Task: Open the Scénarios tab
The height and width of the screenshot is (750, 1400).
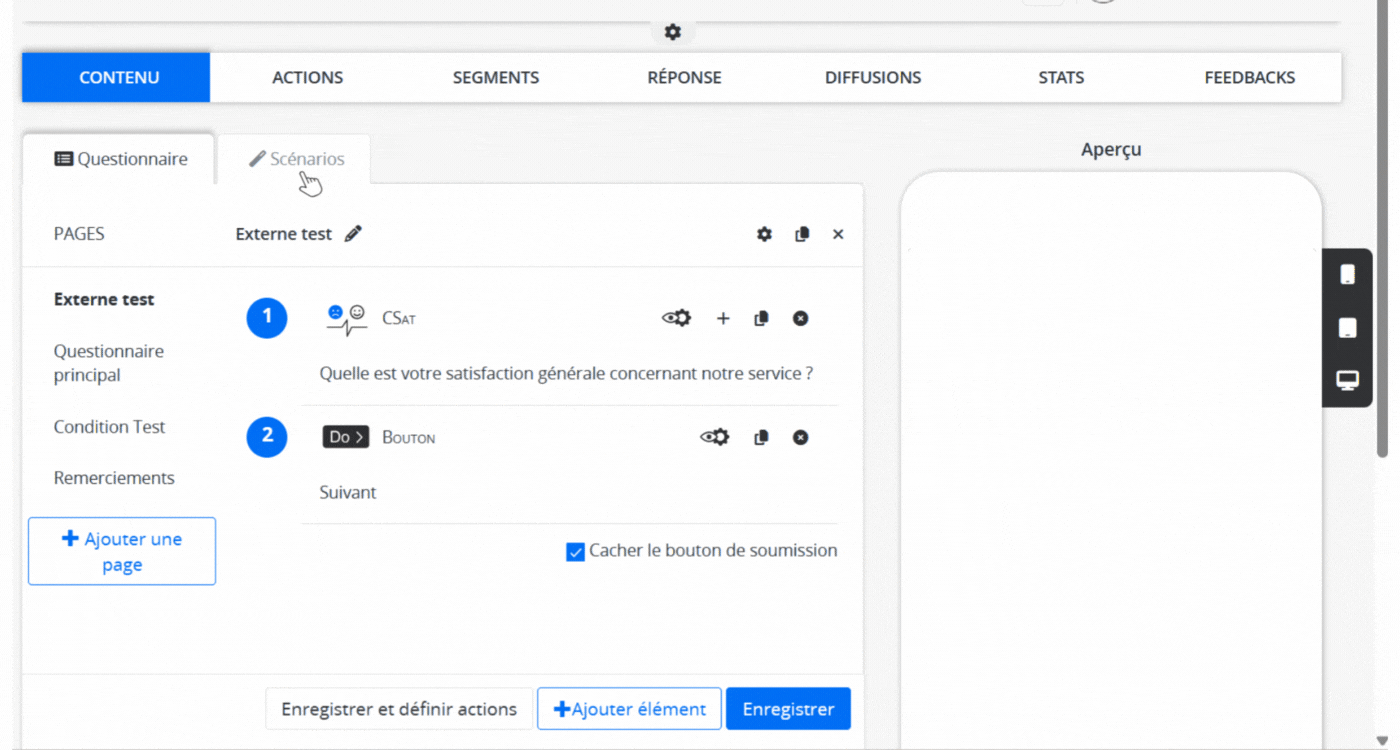Action: [296, 159]
